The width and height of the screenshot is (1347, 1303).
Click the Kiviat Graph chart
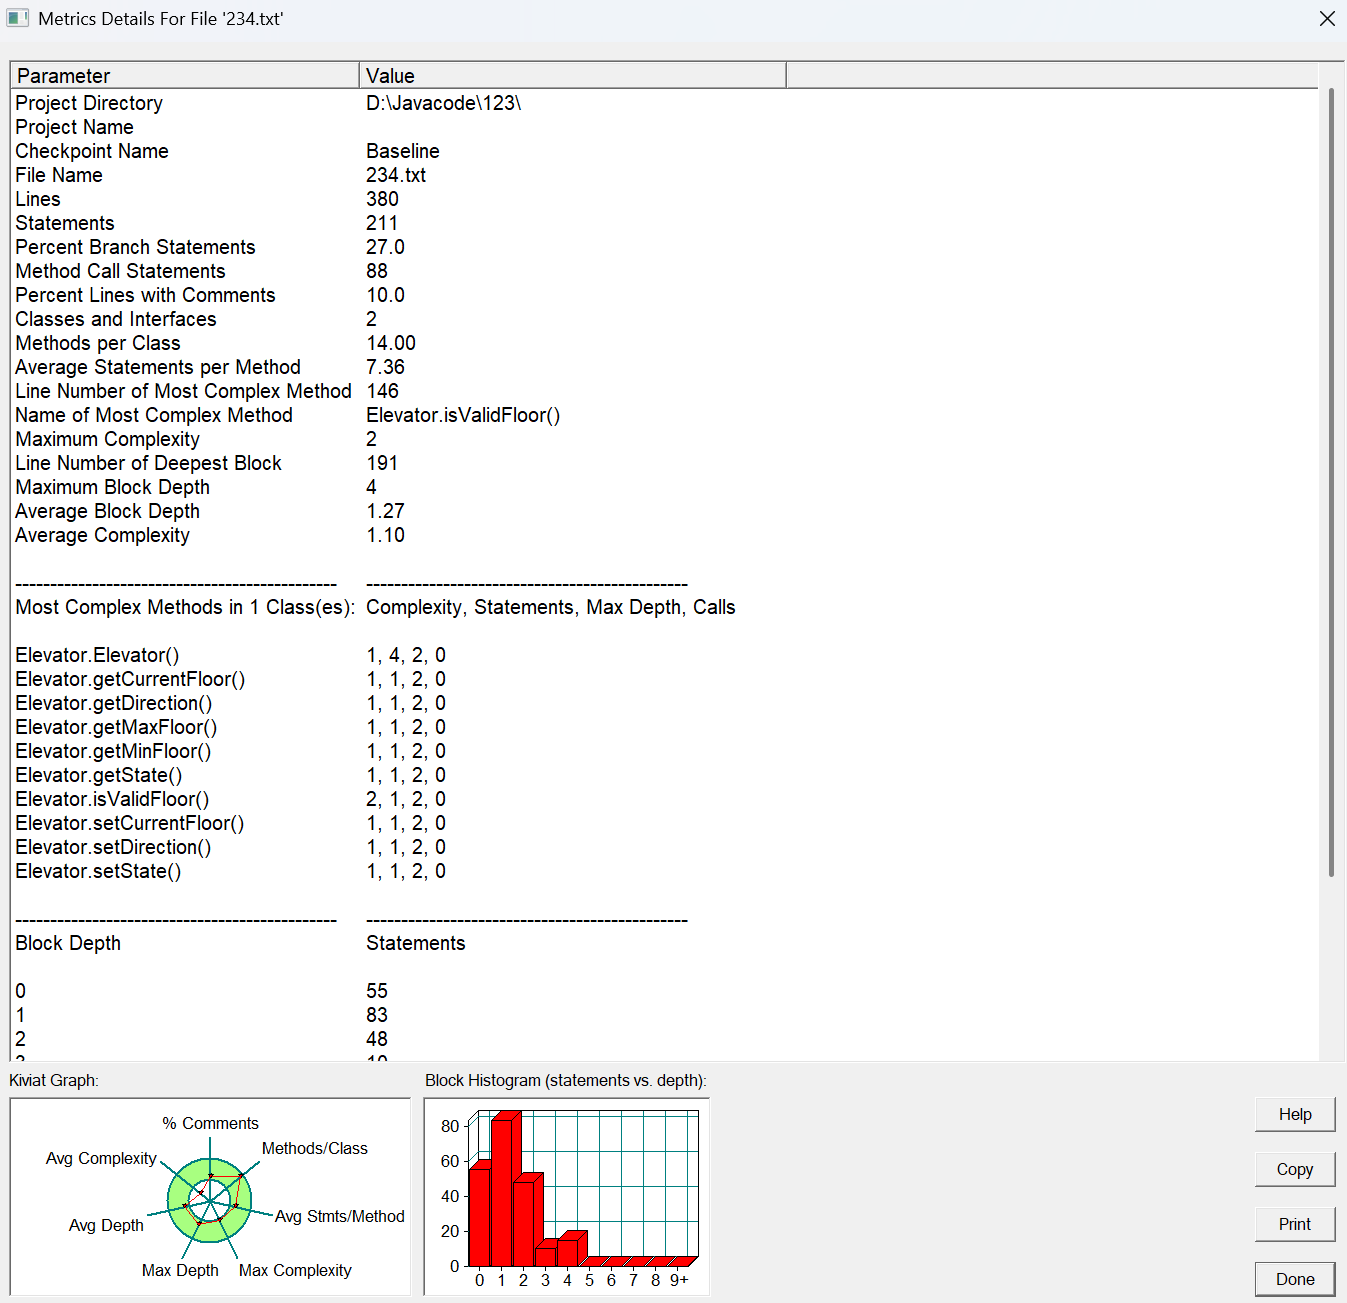[210, 1197]
